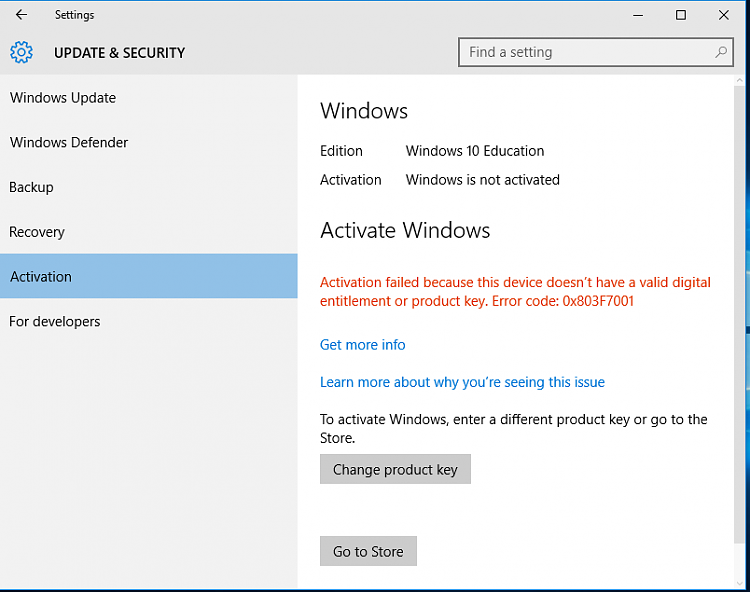
Task: Switch to the Recovery section
Action: click(149, 232)
